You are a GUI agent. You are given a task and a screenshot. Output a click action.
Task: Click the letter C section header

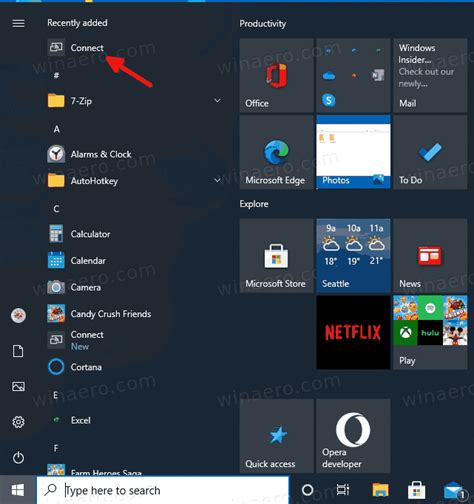click(x=56, y=209)
